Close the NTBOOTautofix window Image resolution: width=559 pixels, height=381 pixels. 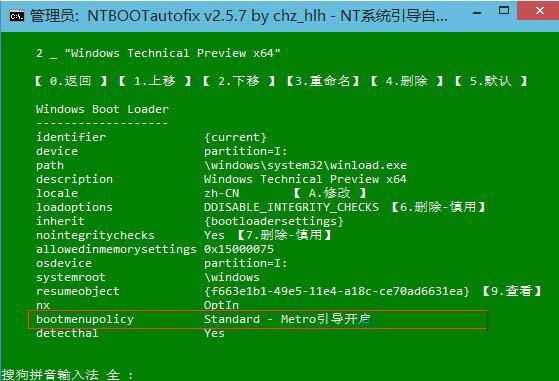point(539,11)
